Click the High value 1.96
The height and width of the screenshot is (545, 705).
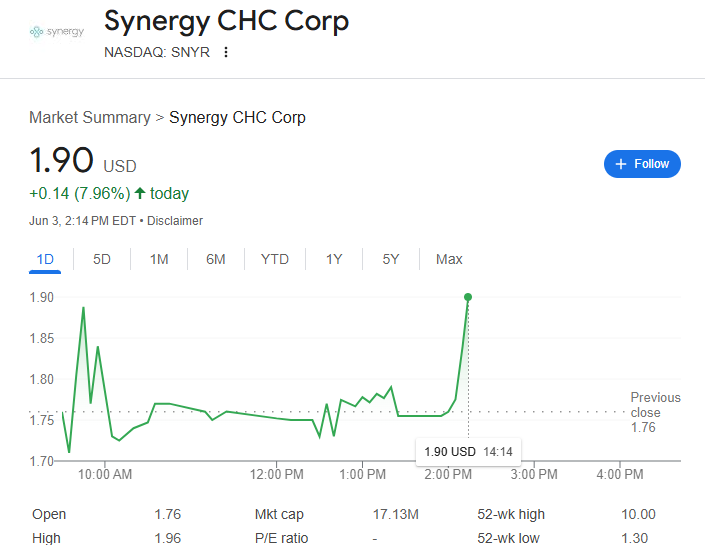click(167, 538)
